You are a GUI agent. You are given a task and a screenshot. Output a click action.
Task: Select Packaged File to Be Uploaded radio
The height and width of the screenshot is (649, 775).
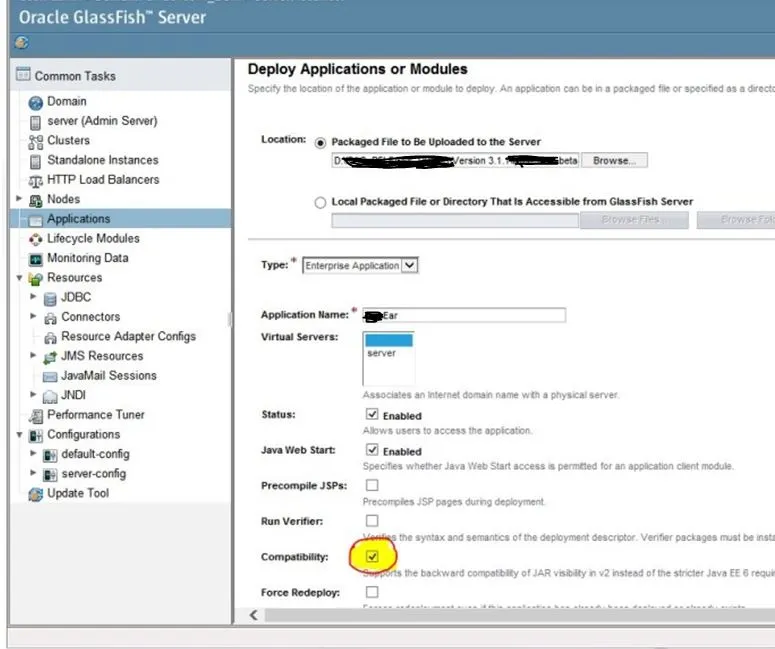[x=320, y=143]
